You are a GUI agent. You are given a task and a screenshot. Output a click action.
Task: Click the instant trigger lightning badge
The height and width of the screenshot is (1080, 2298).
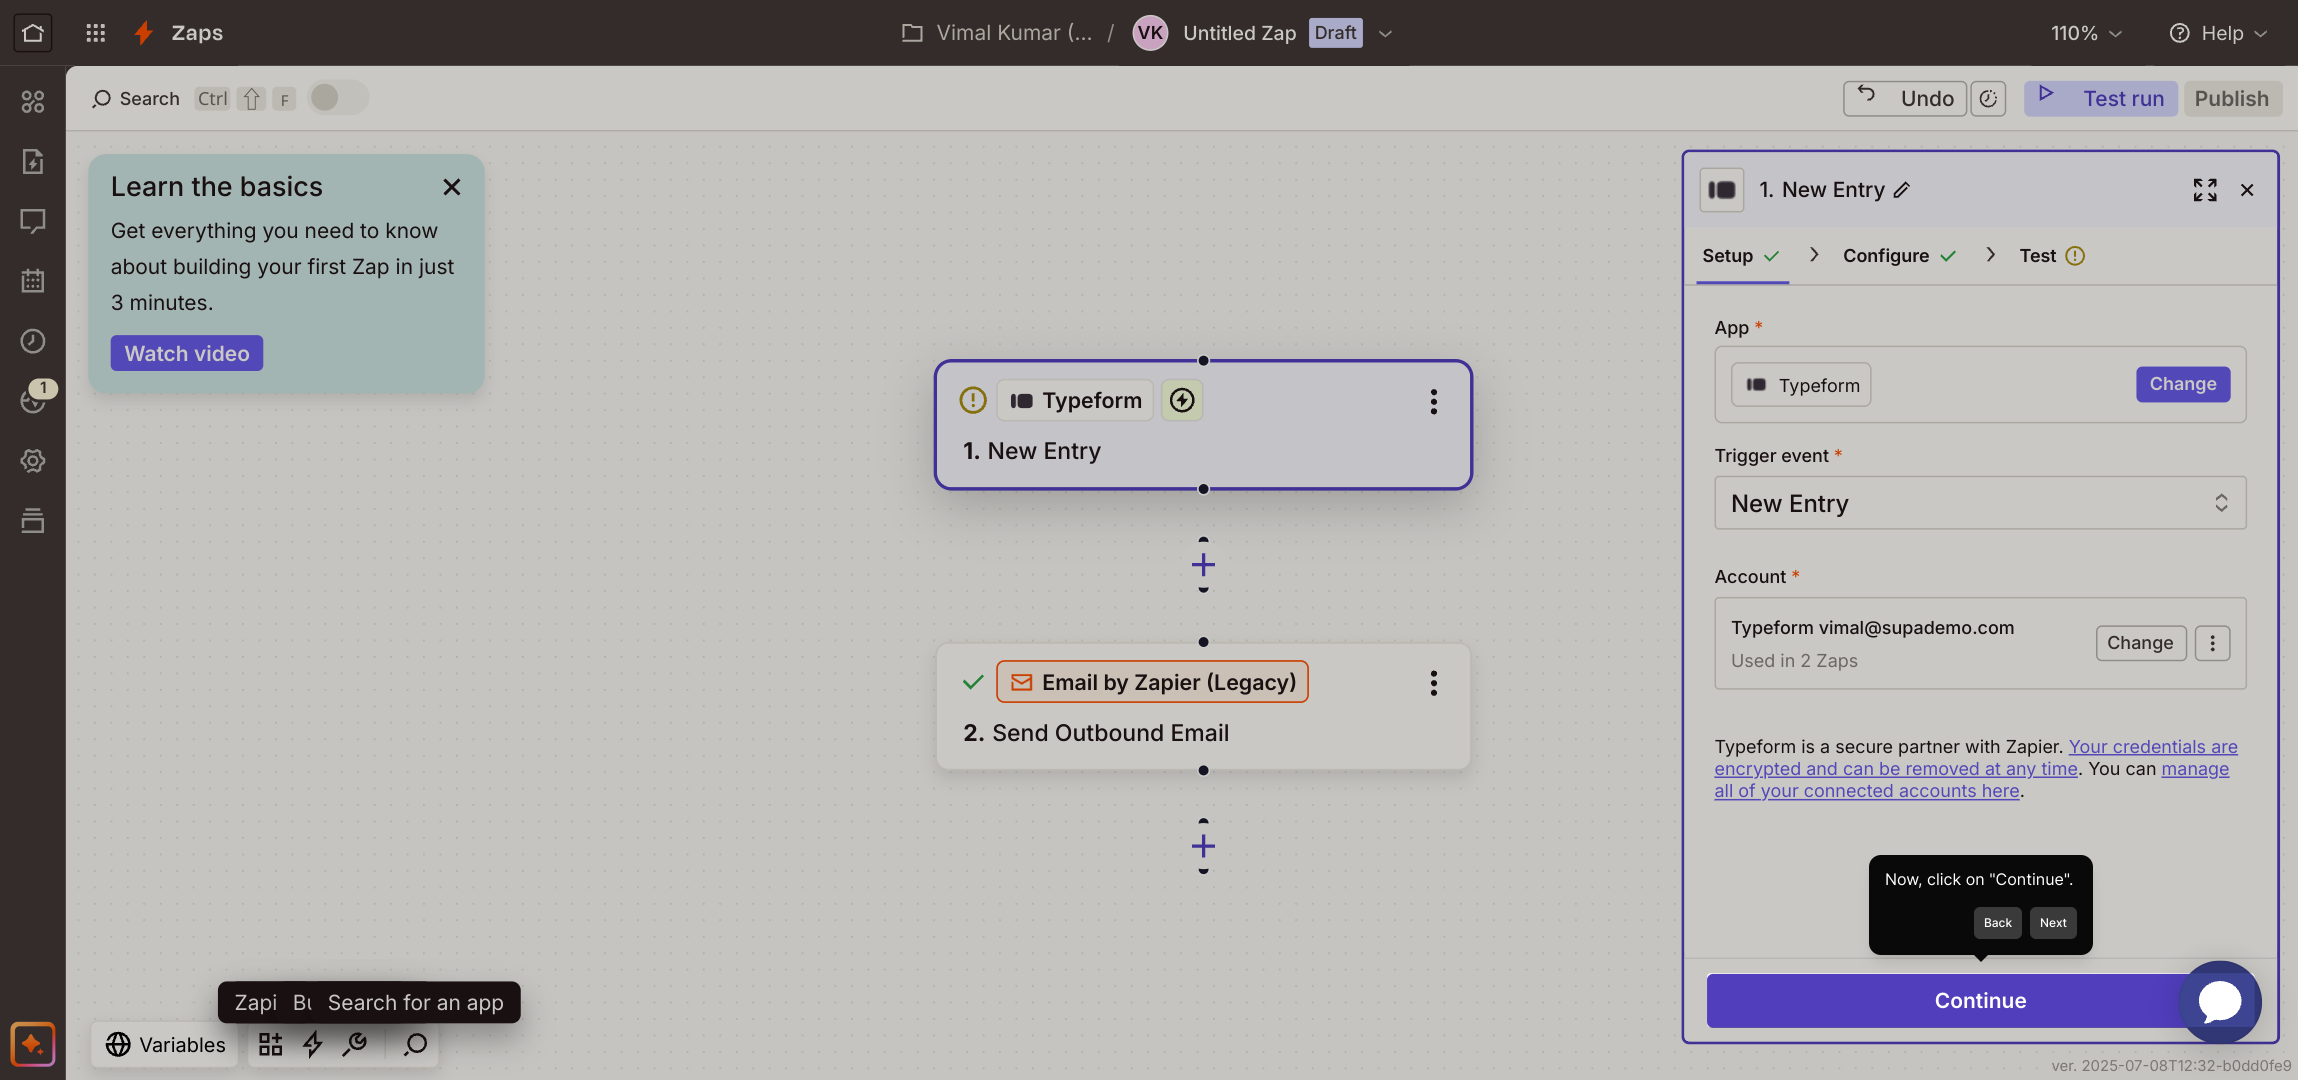[x=1182, y=400]
